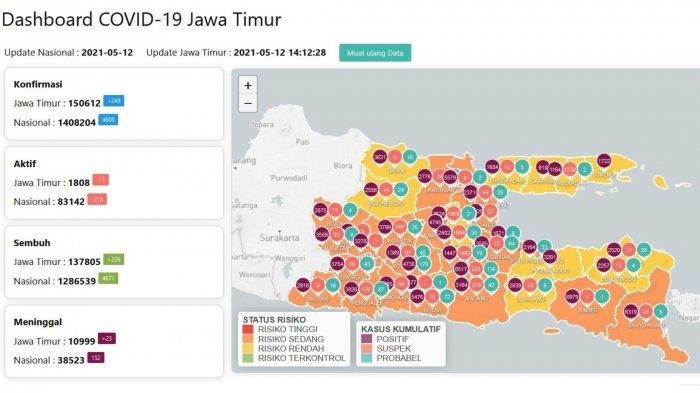Click the blue +248 Jawa Timur confirmation badge
Viewport: 700px width, 393px height.
[x=114, y=101]
